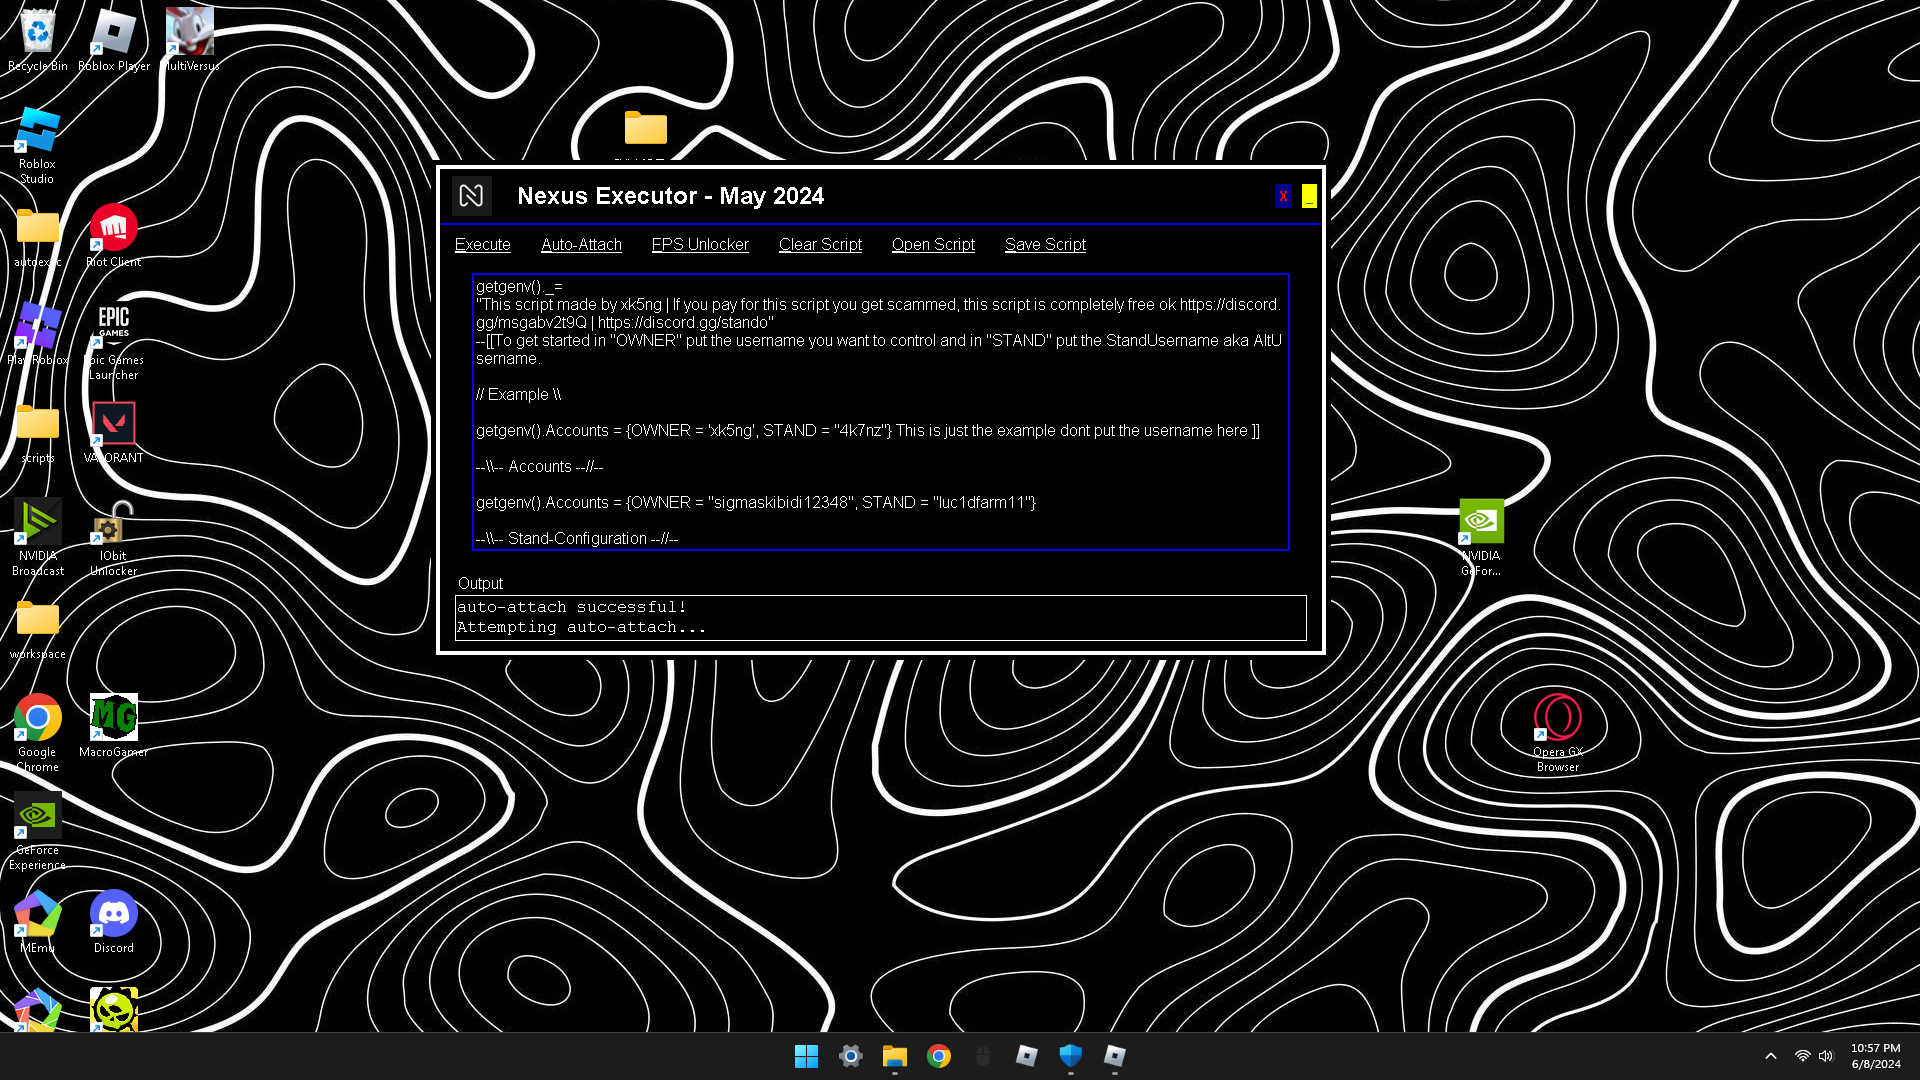Select the Epic Games Launcher icon

(x=113, y=324)
